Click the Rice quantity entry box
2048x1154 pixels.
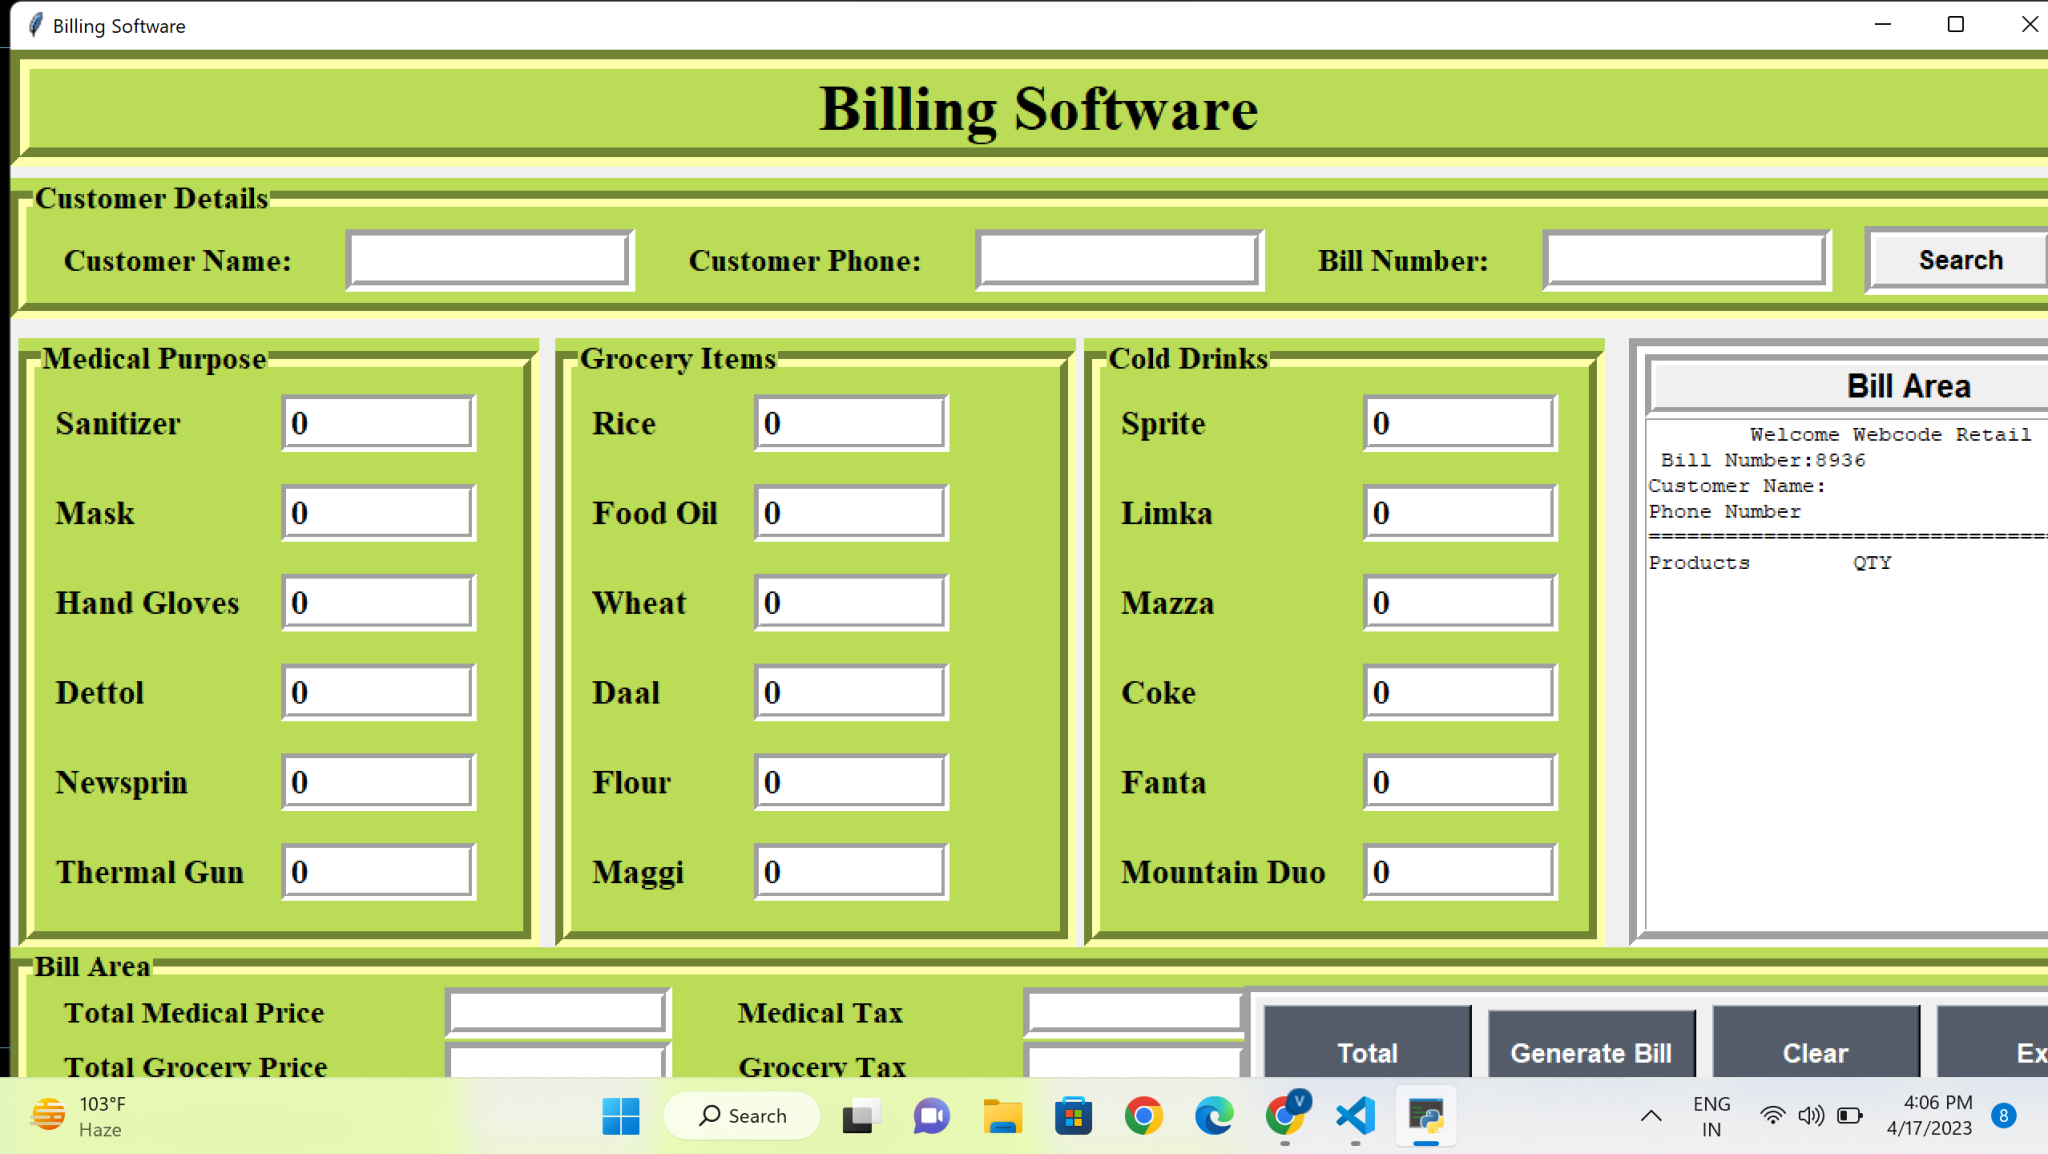click(x=849, y=422)
